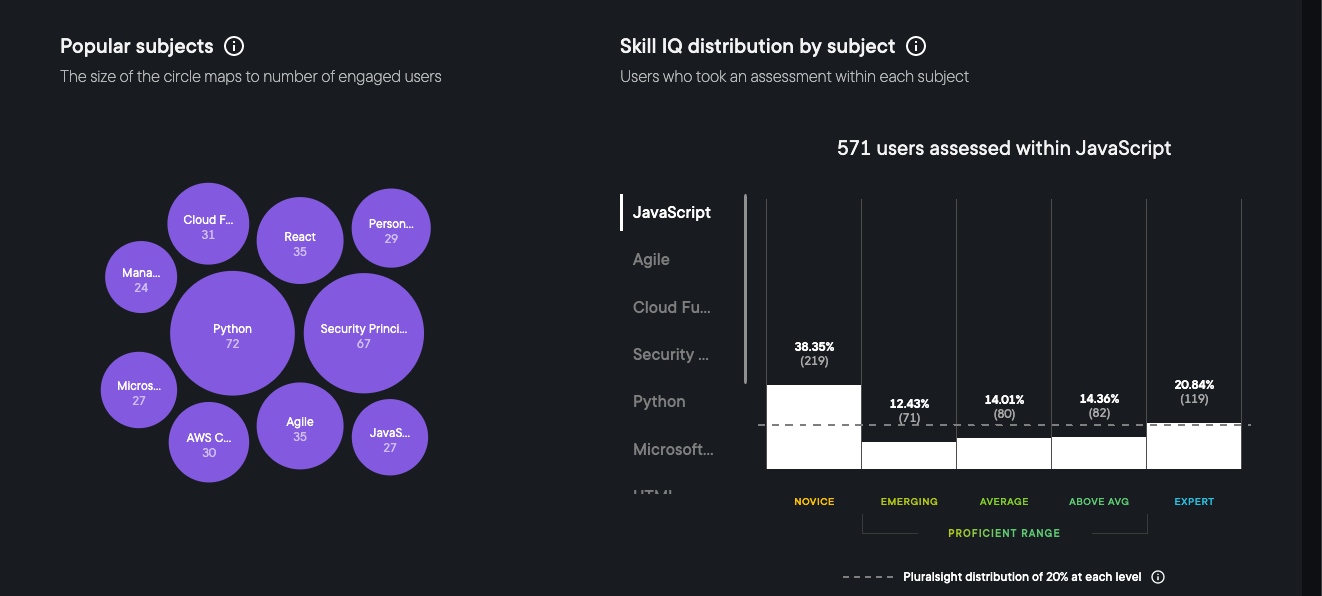The height and width of the screenshot is (596, 1322).
Task: Click the ABOVE AVG distribution bar
Action: tap(1099, 452)
